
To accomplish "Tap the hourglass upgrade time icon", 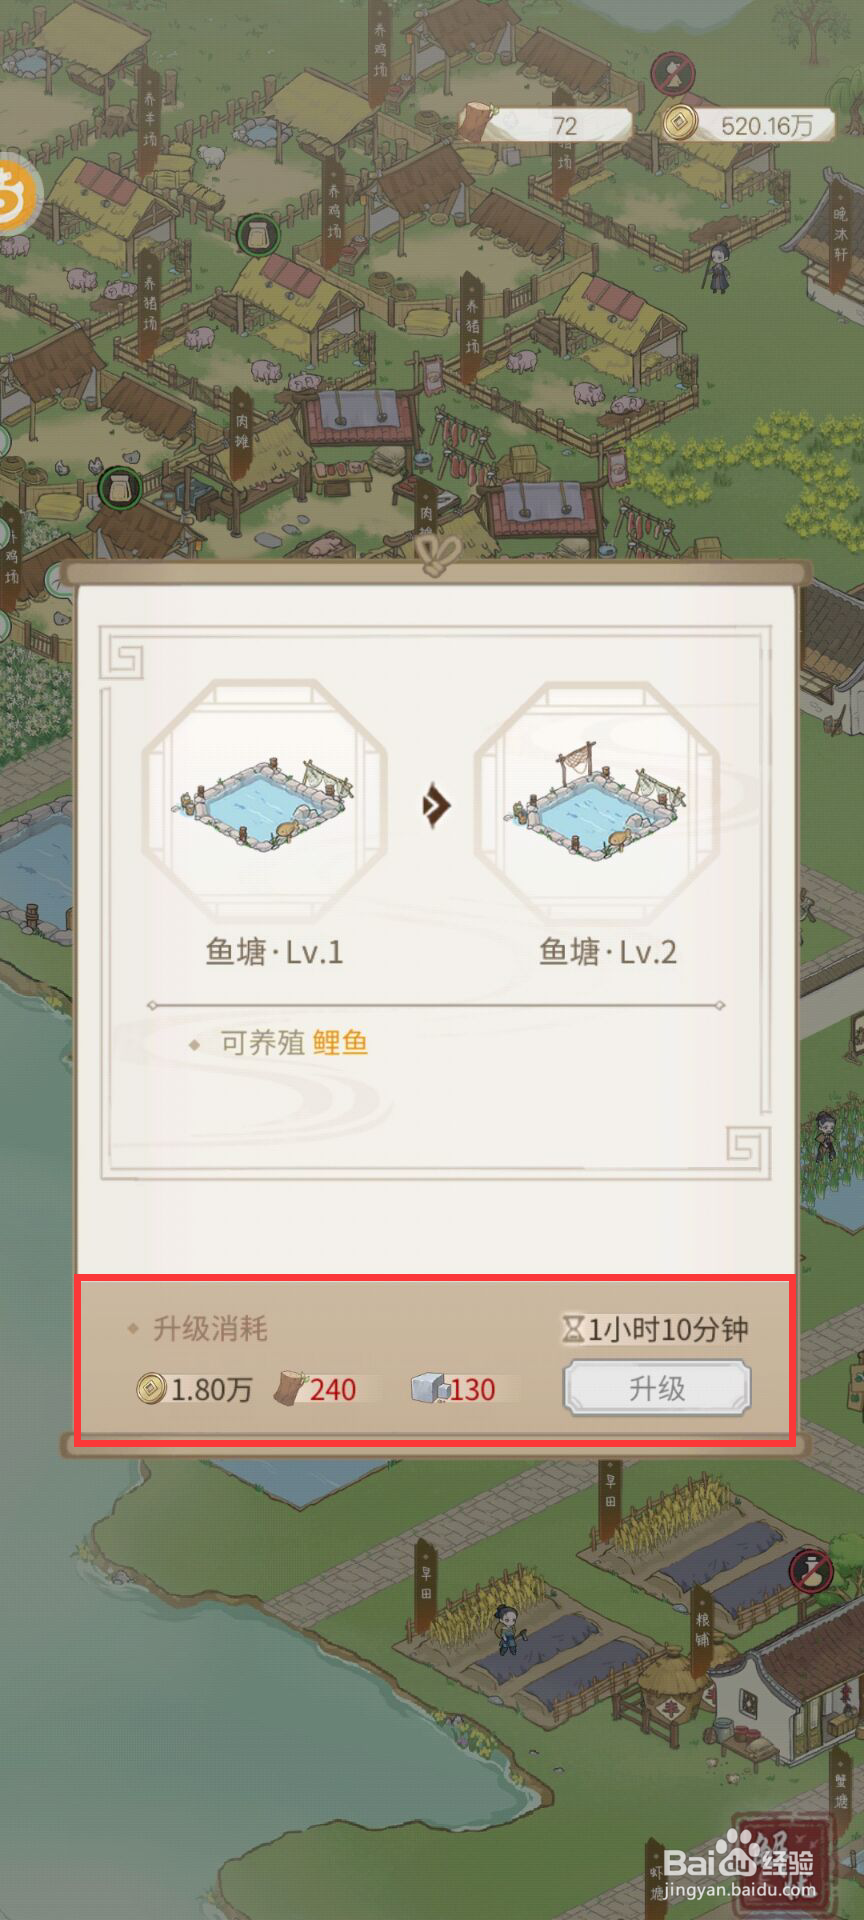I will coord(573,1329).
